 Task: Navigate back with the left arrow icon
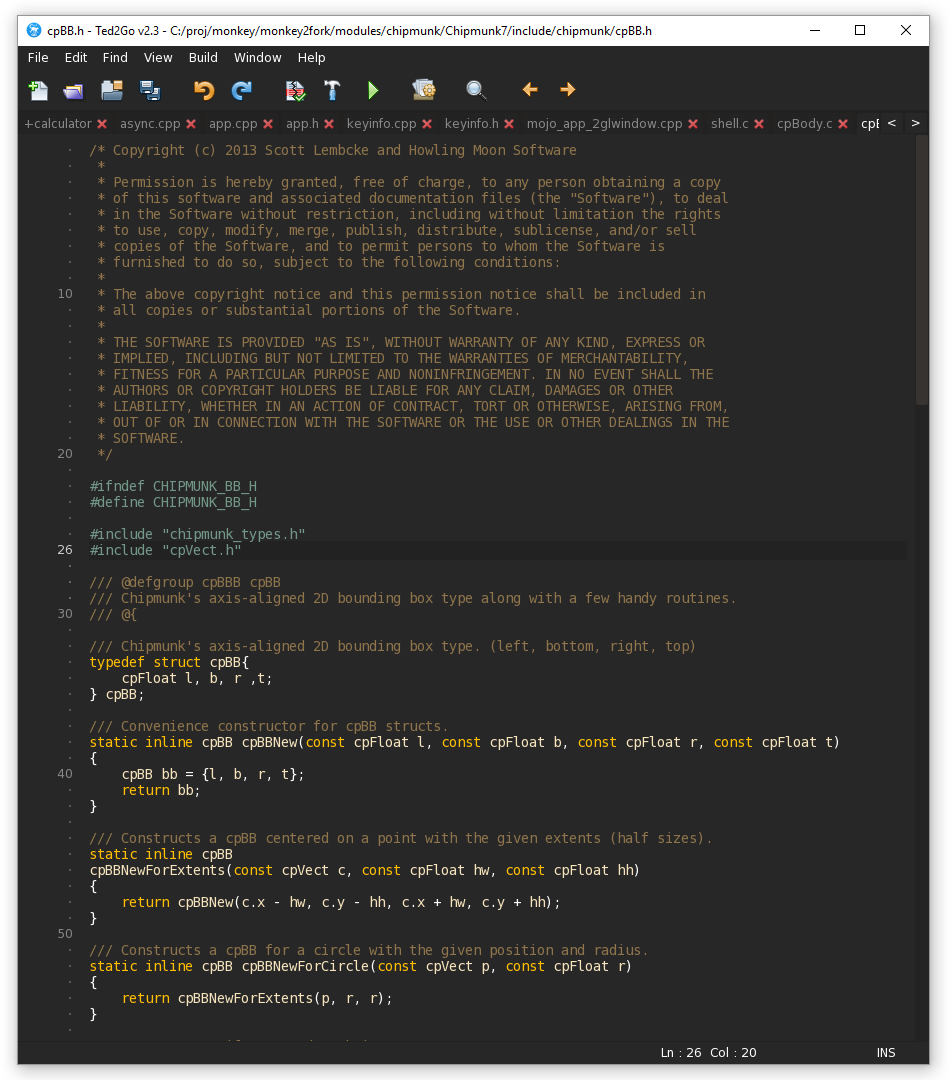coord(530,90)
